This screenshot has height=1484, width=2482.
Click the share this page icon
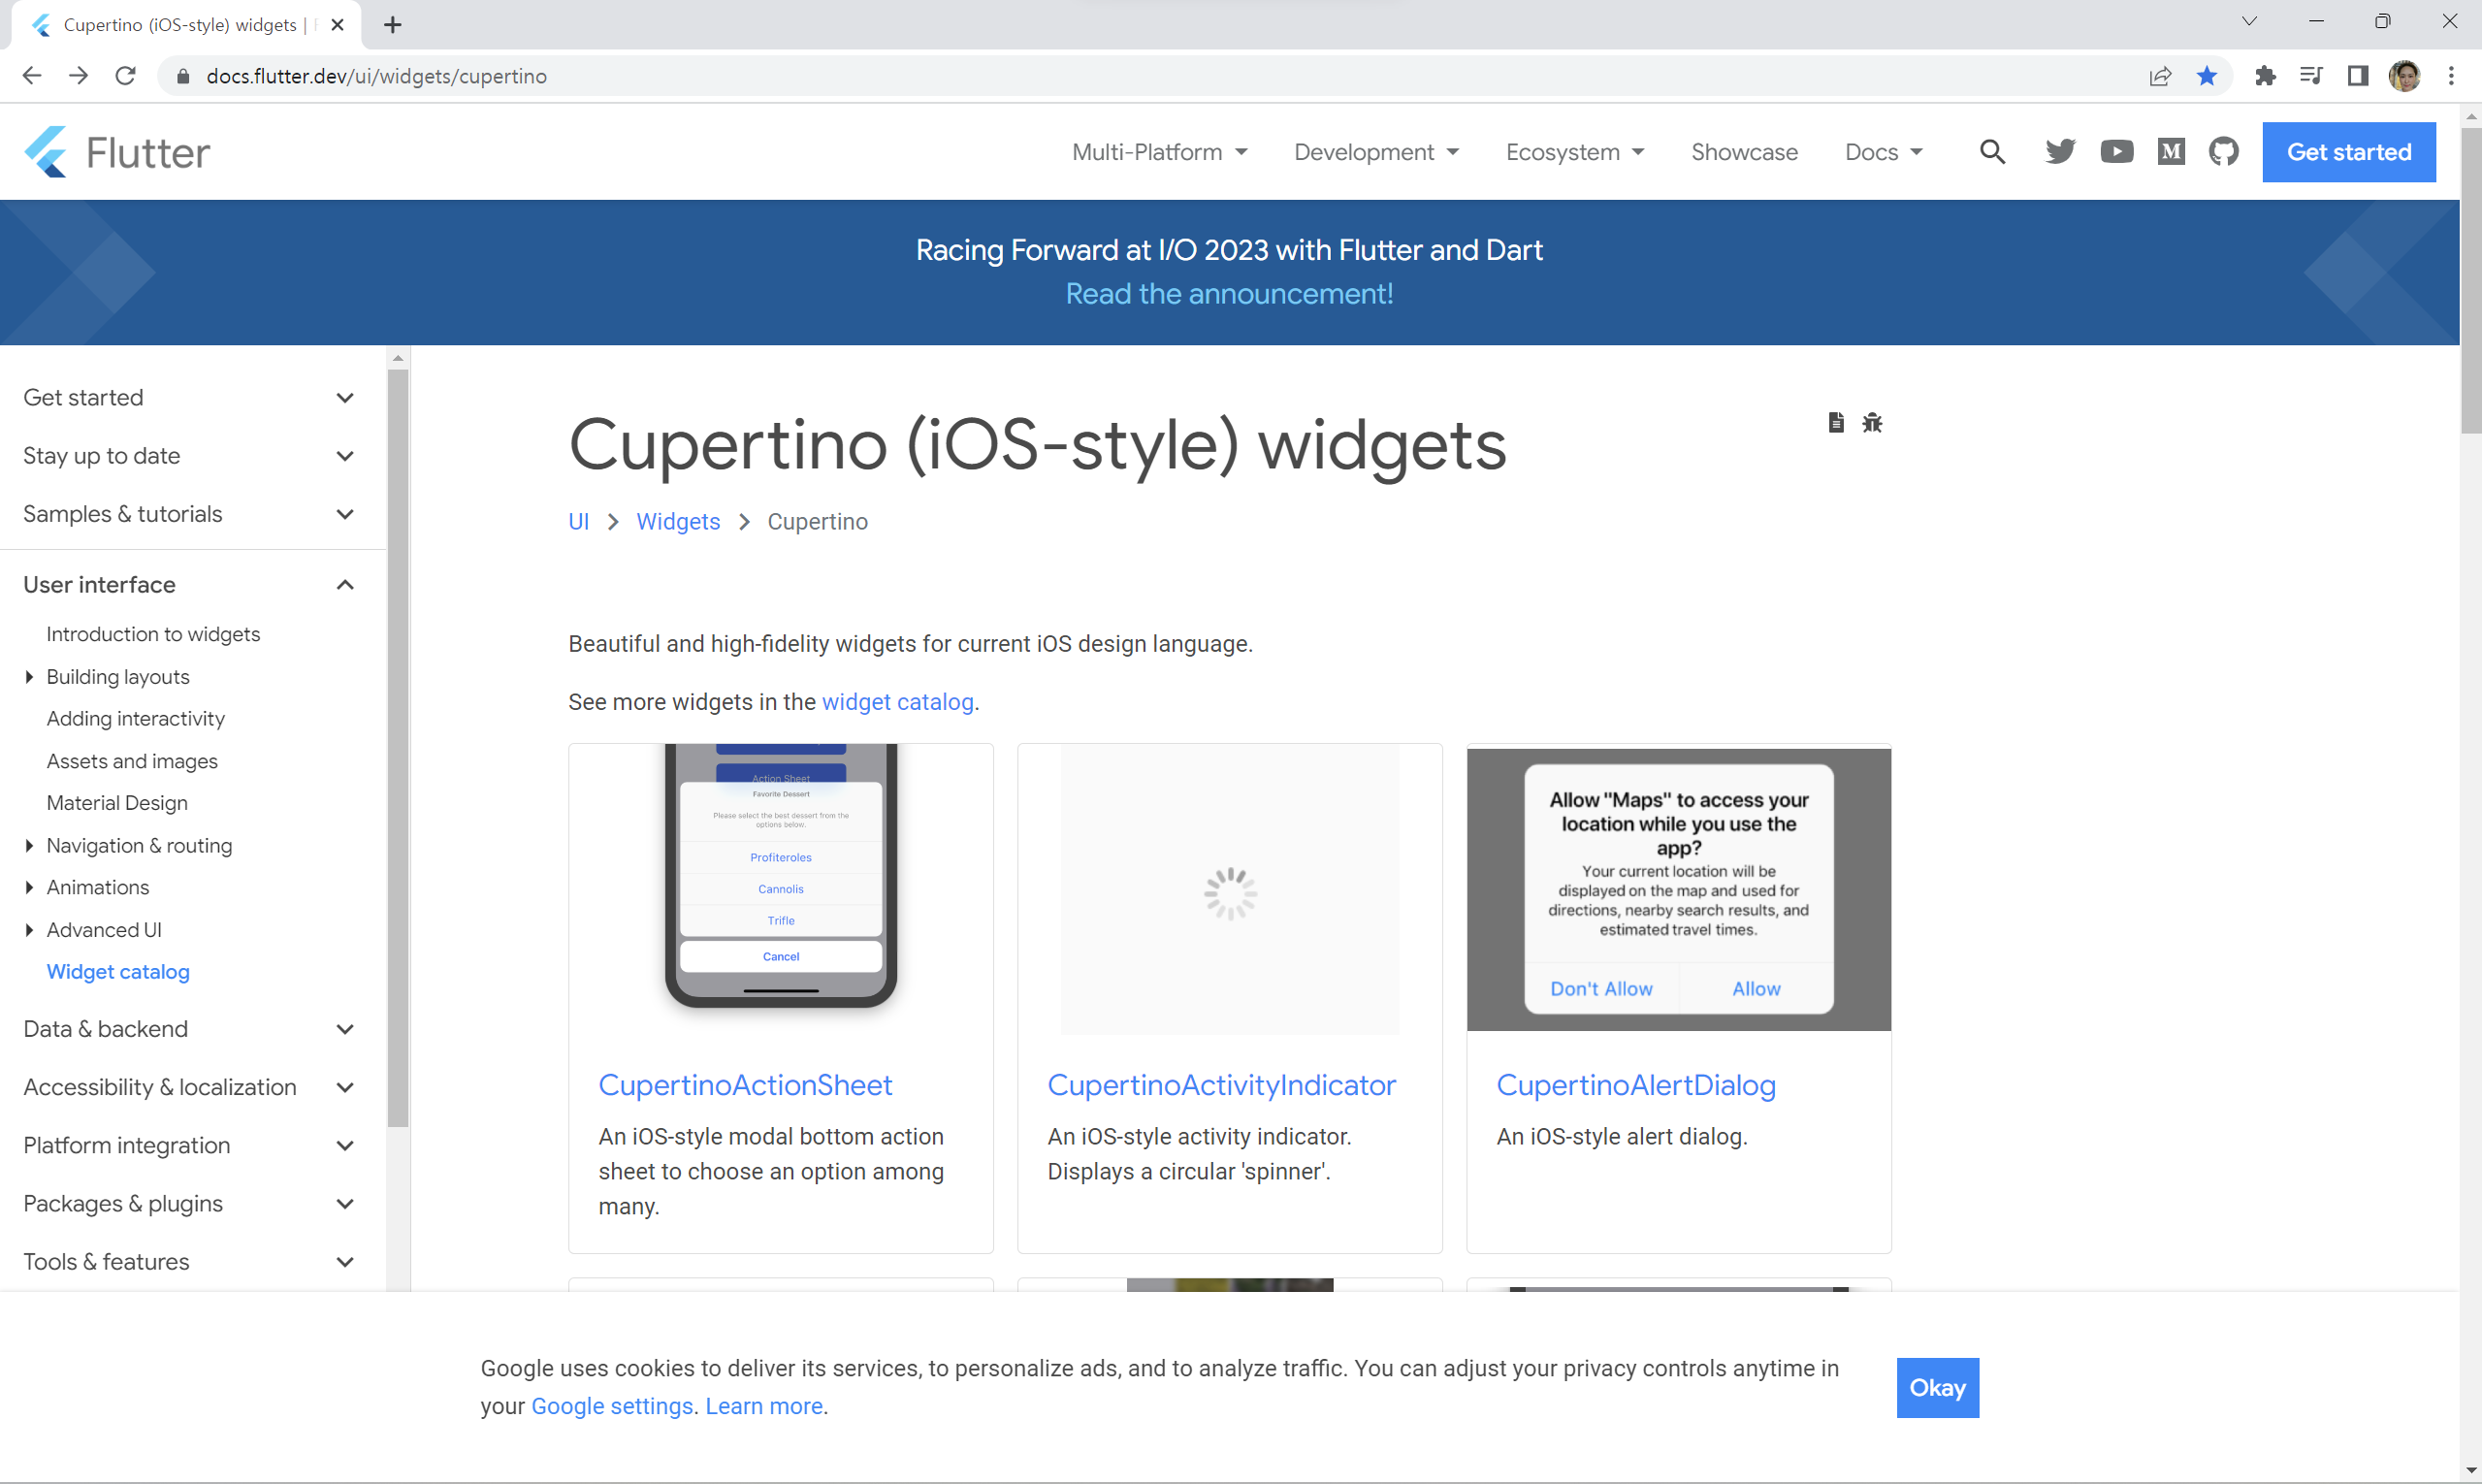[2160, 76]
